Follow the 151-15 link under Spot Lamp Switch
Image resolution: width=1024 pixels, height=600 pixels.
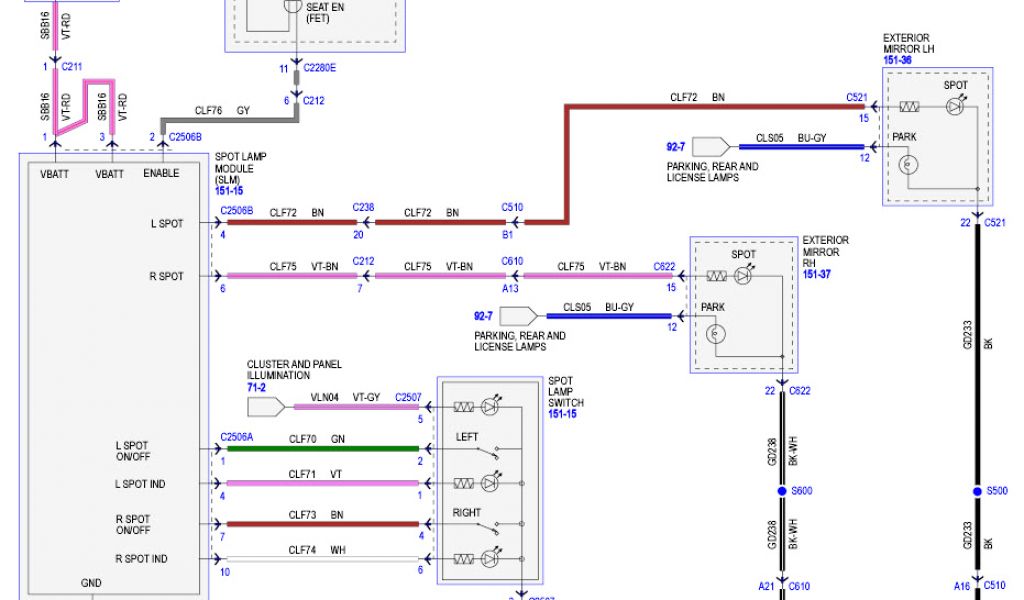click(x=563, y=413)
